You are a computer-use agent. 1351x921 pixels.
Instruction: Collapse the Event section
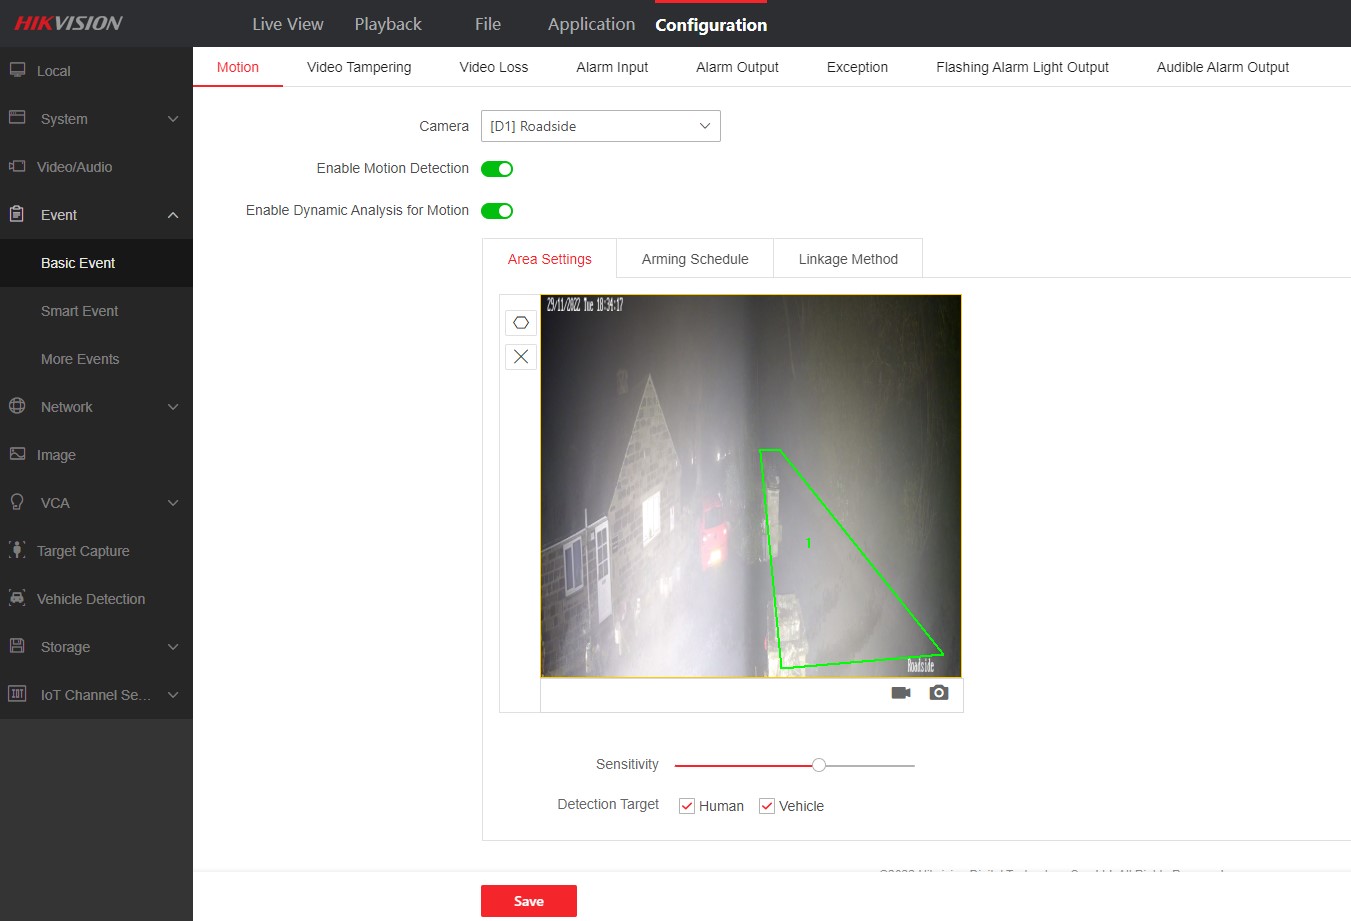[x=58, y=214]
